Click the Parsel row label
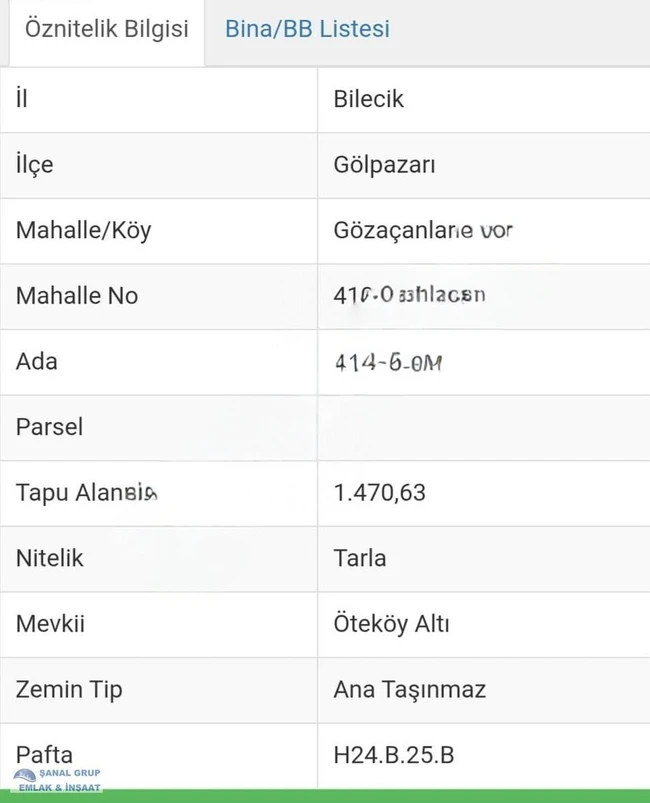Image resolution: width=650 pixels, height=803 pixels. (50, 427)
